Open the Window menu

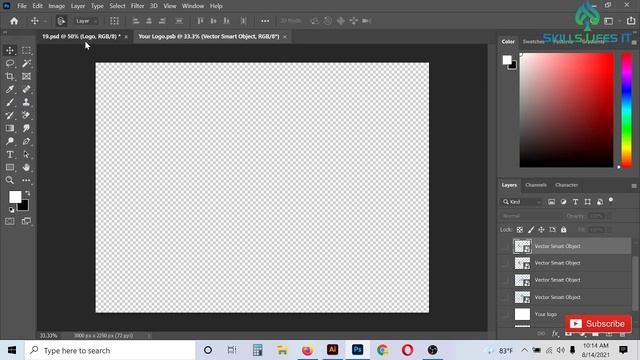pyautogui.click(x=193, y=6)
